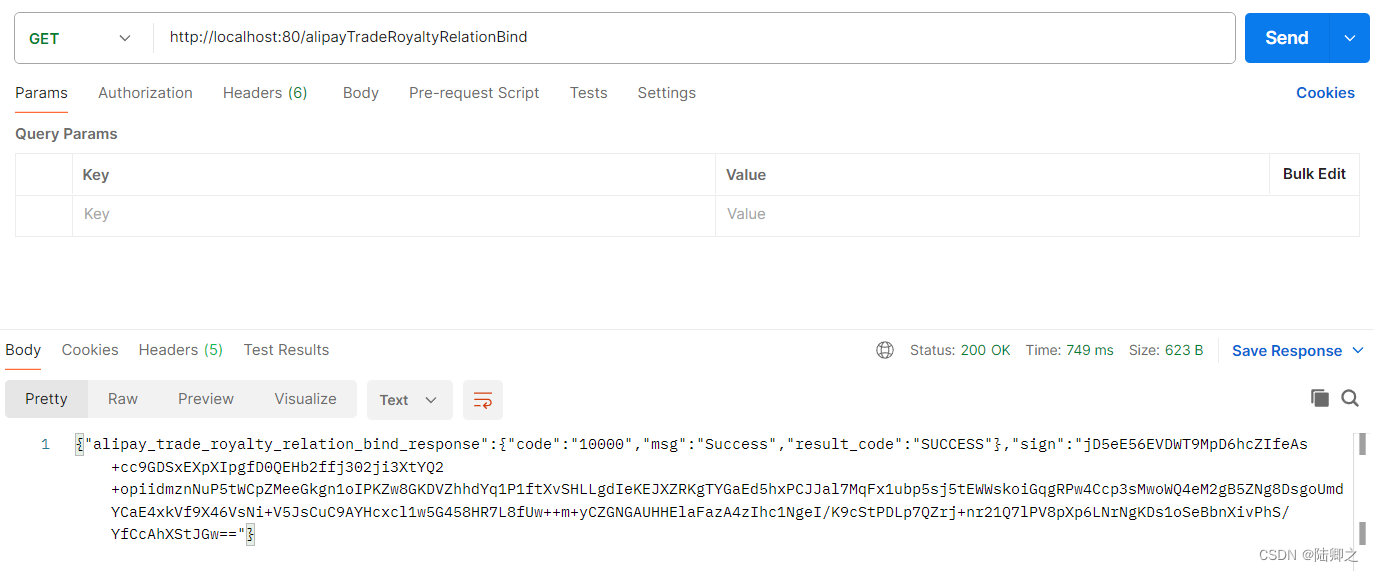Screen dimensions: 1374x571
Task: Click the Key input field
Action: (394, 214)
